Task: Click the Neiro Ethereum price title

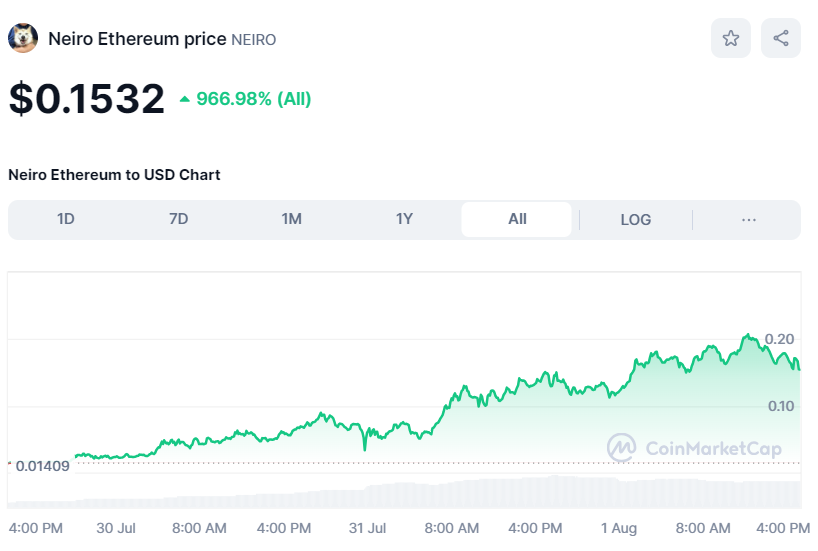Action: pos(137,39)
